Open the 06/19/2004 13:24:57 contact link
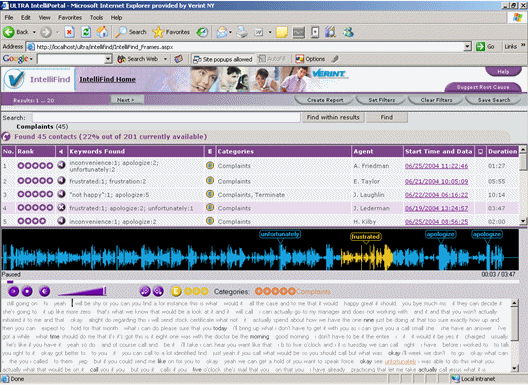Screen dimensions: 528x385 (x=436, y=208)
